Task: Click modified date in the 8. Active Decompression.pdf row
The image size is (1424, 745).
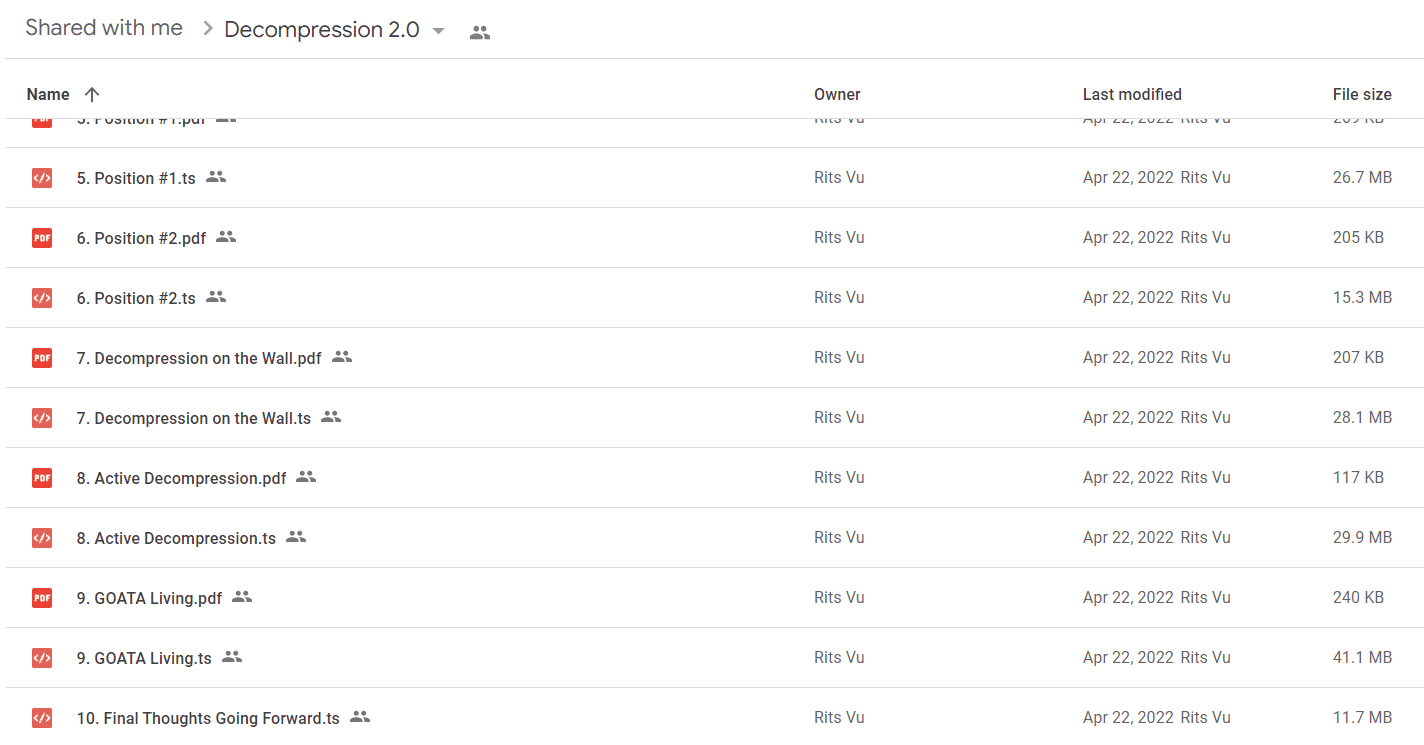Action: point(1128,478)
